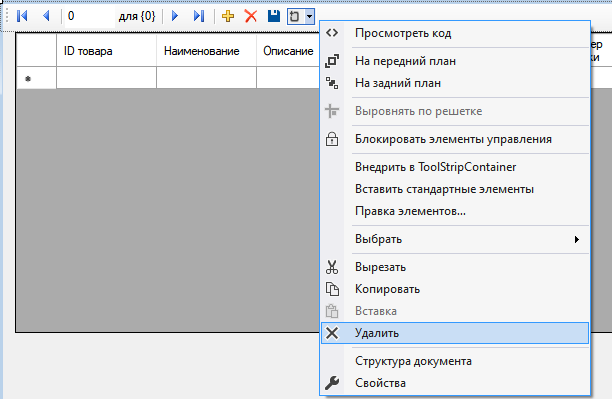
Task: Click empty cell under 'Описание'
Action: pos(288,78)
